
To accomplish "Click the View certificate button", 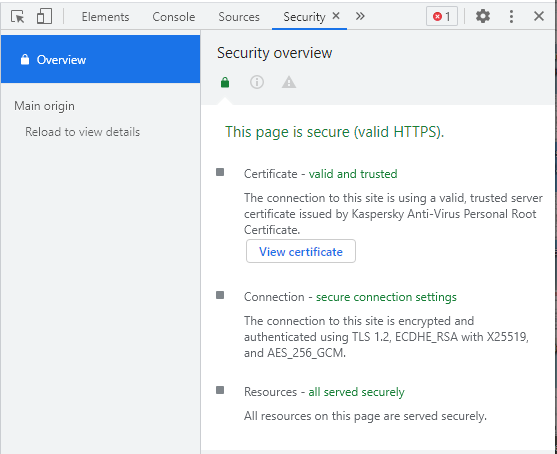I will pyautogui.click(x=301, y=251).
